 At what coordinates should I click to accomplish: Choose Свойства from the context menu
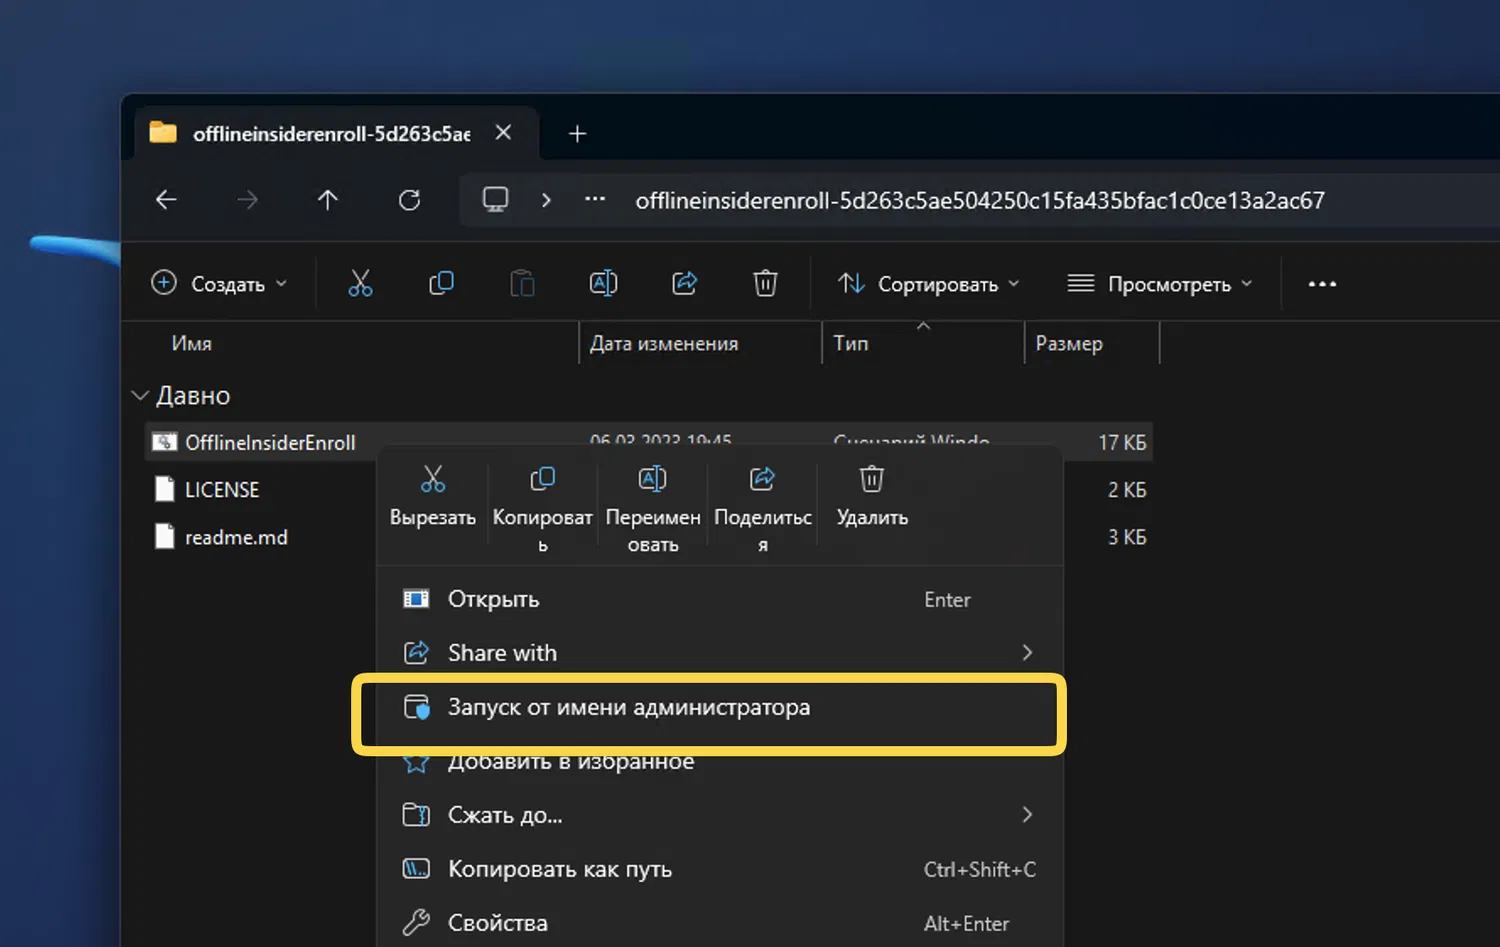[x=719, y=923]
